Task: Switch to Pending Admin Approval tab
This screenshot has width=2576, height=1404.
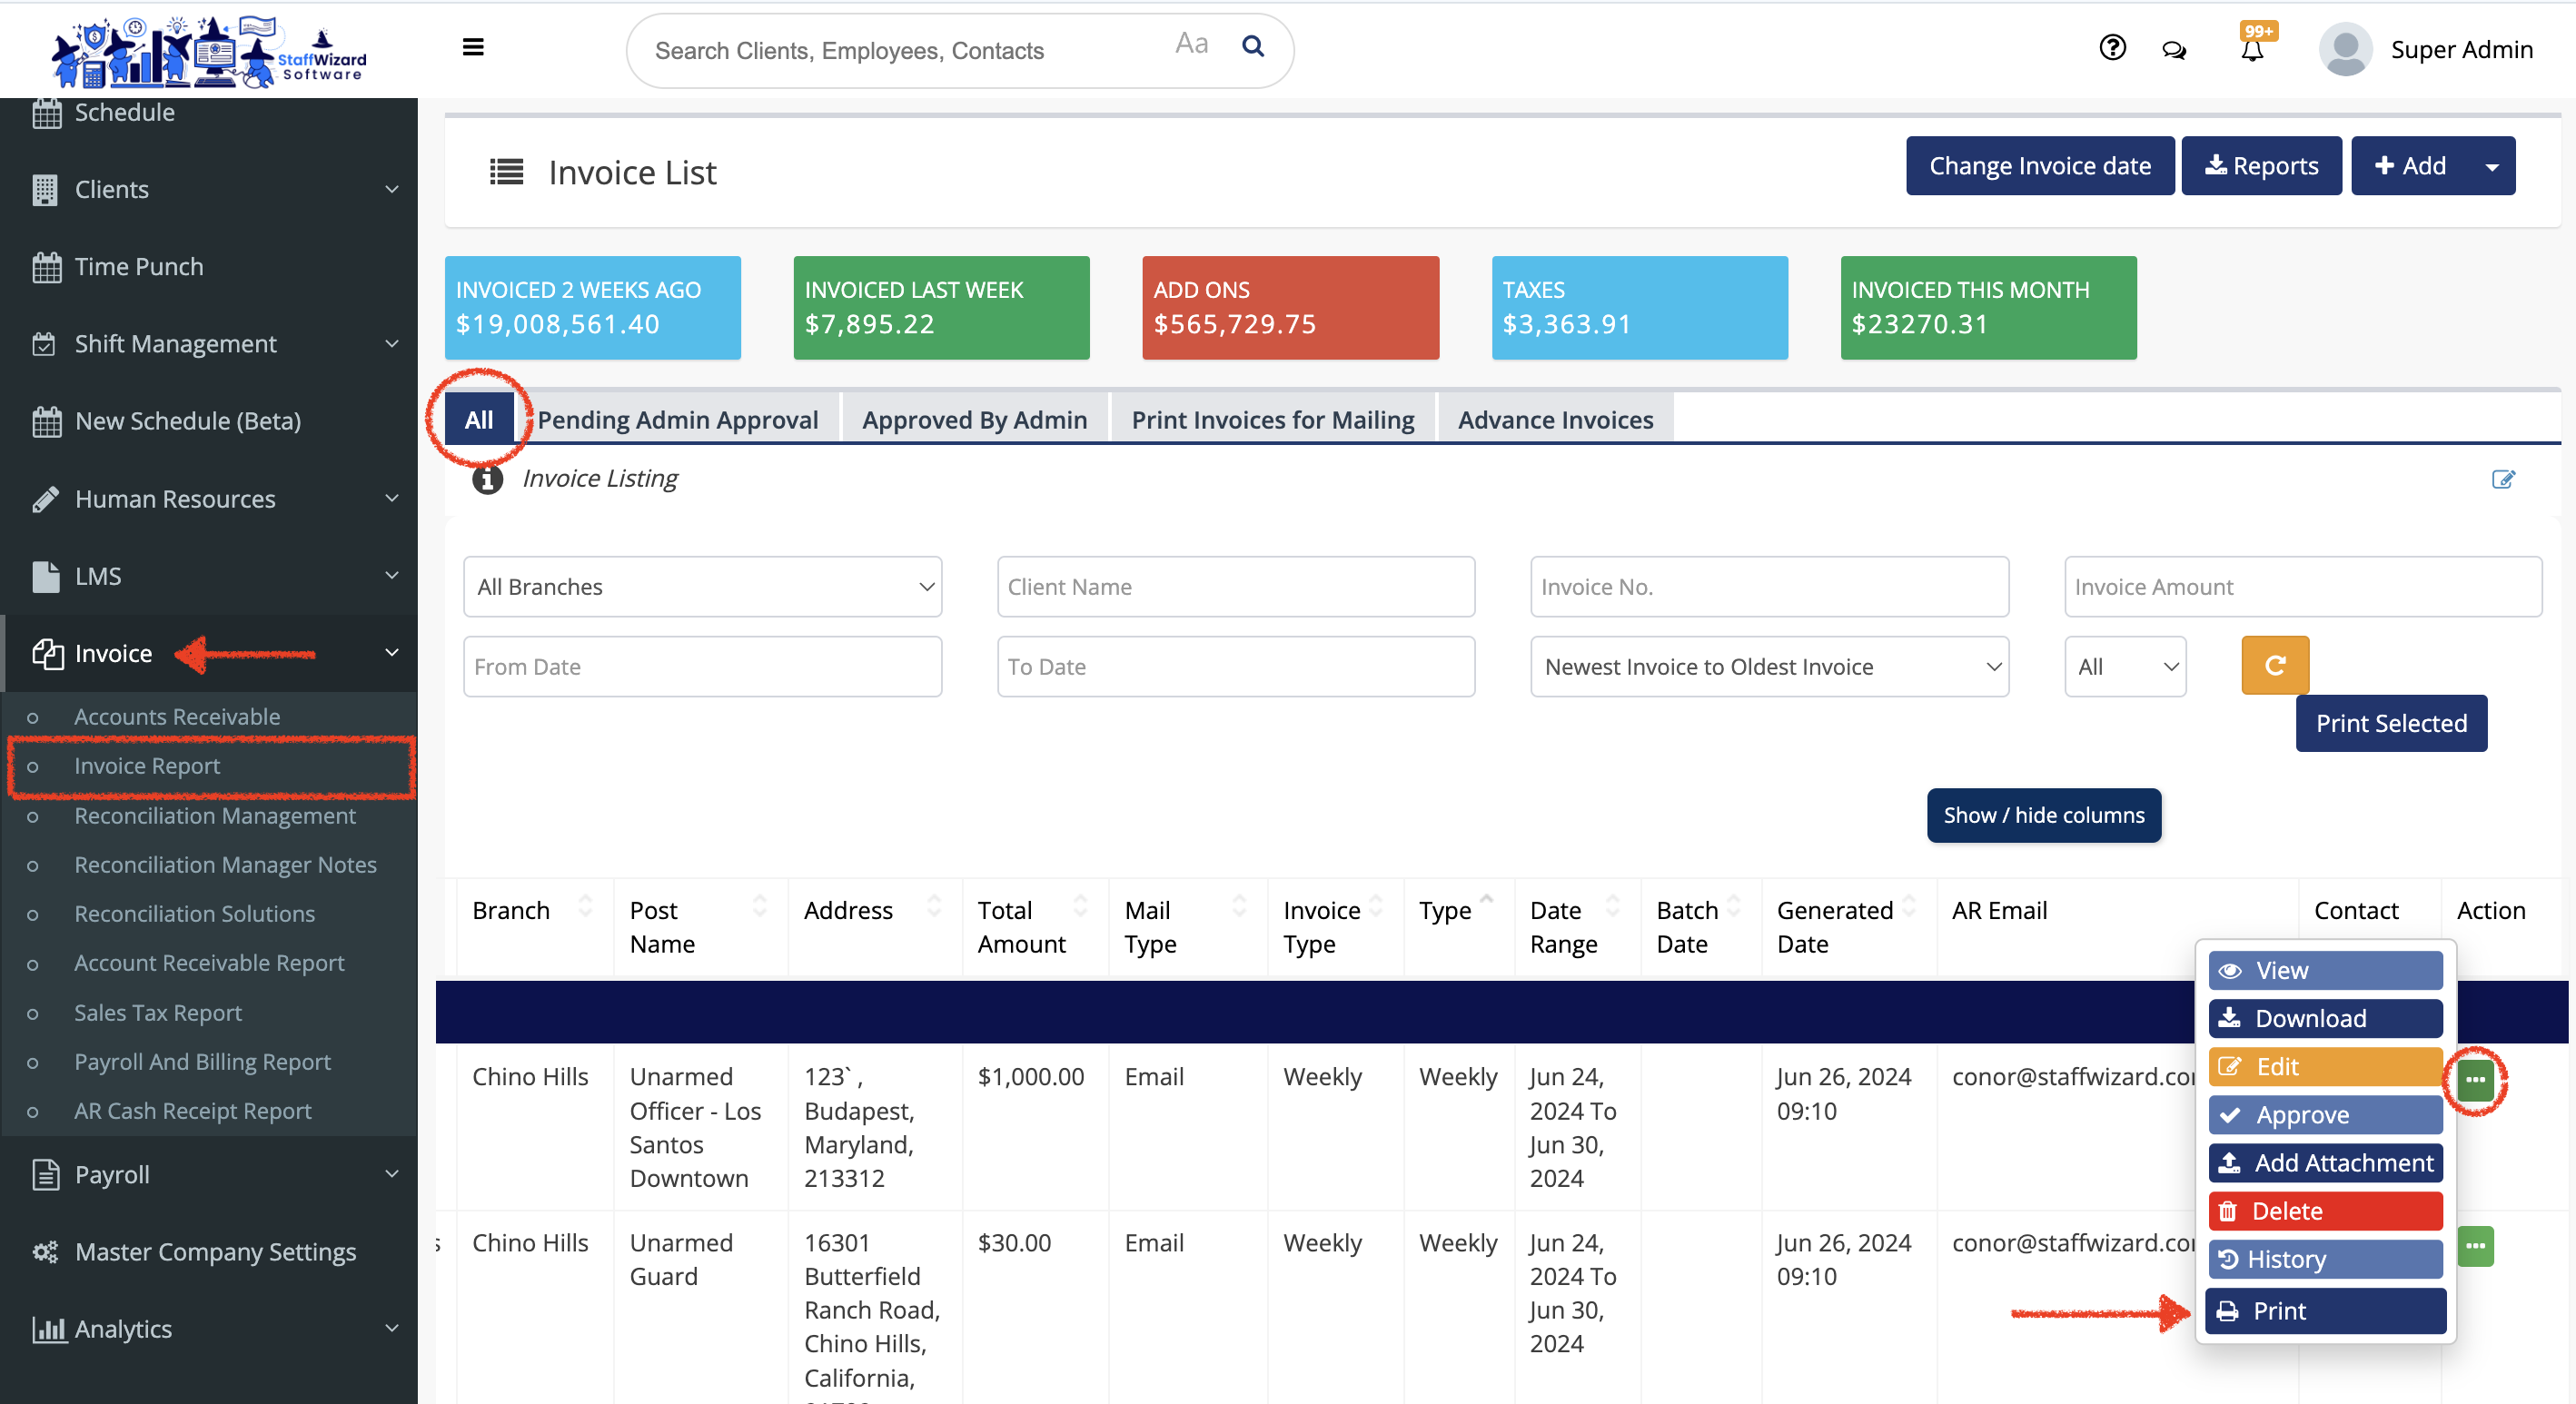Action: (x=677, y=420)
